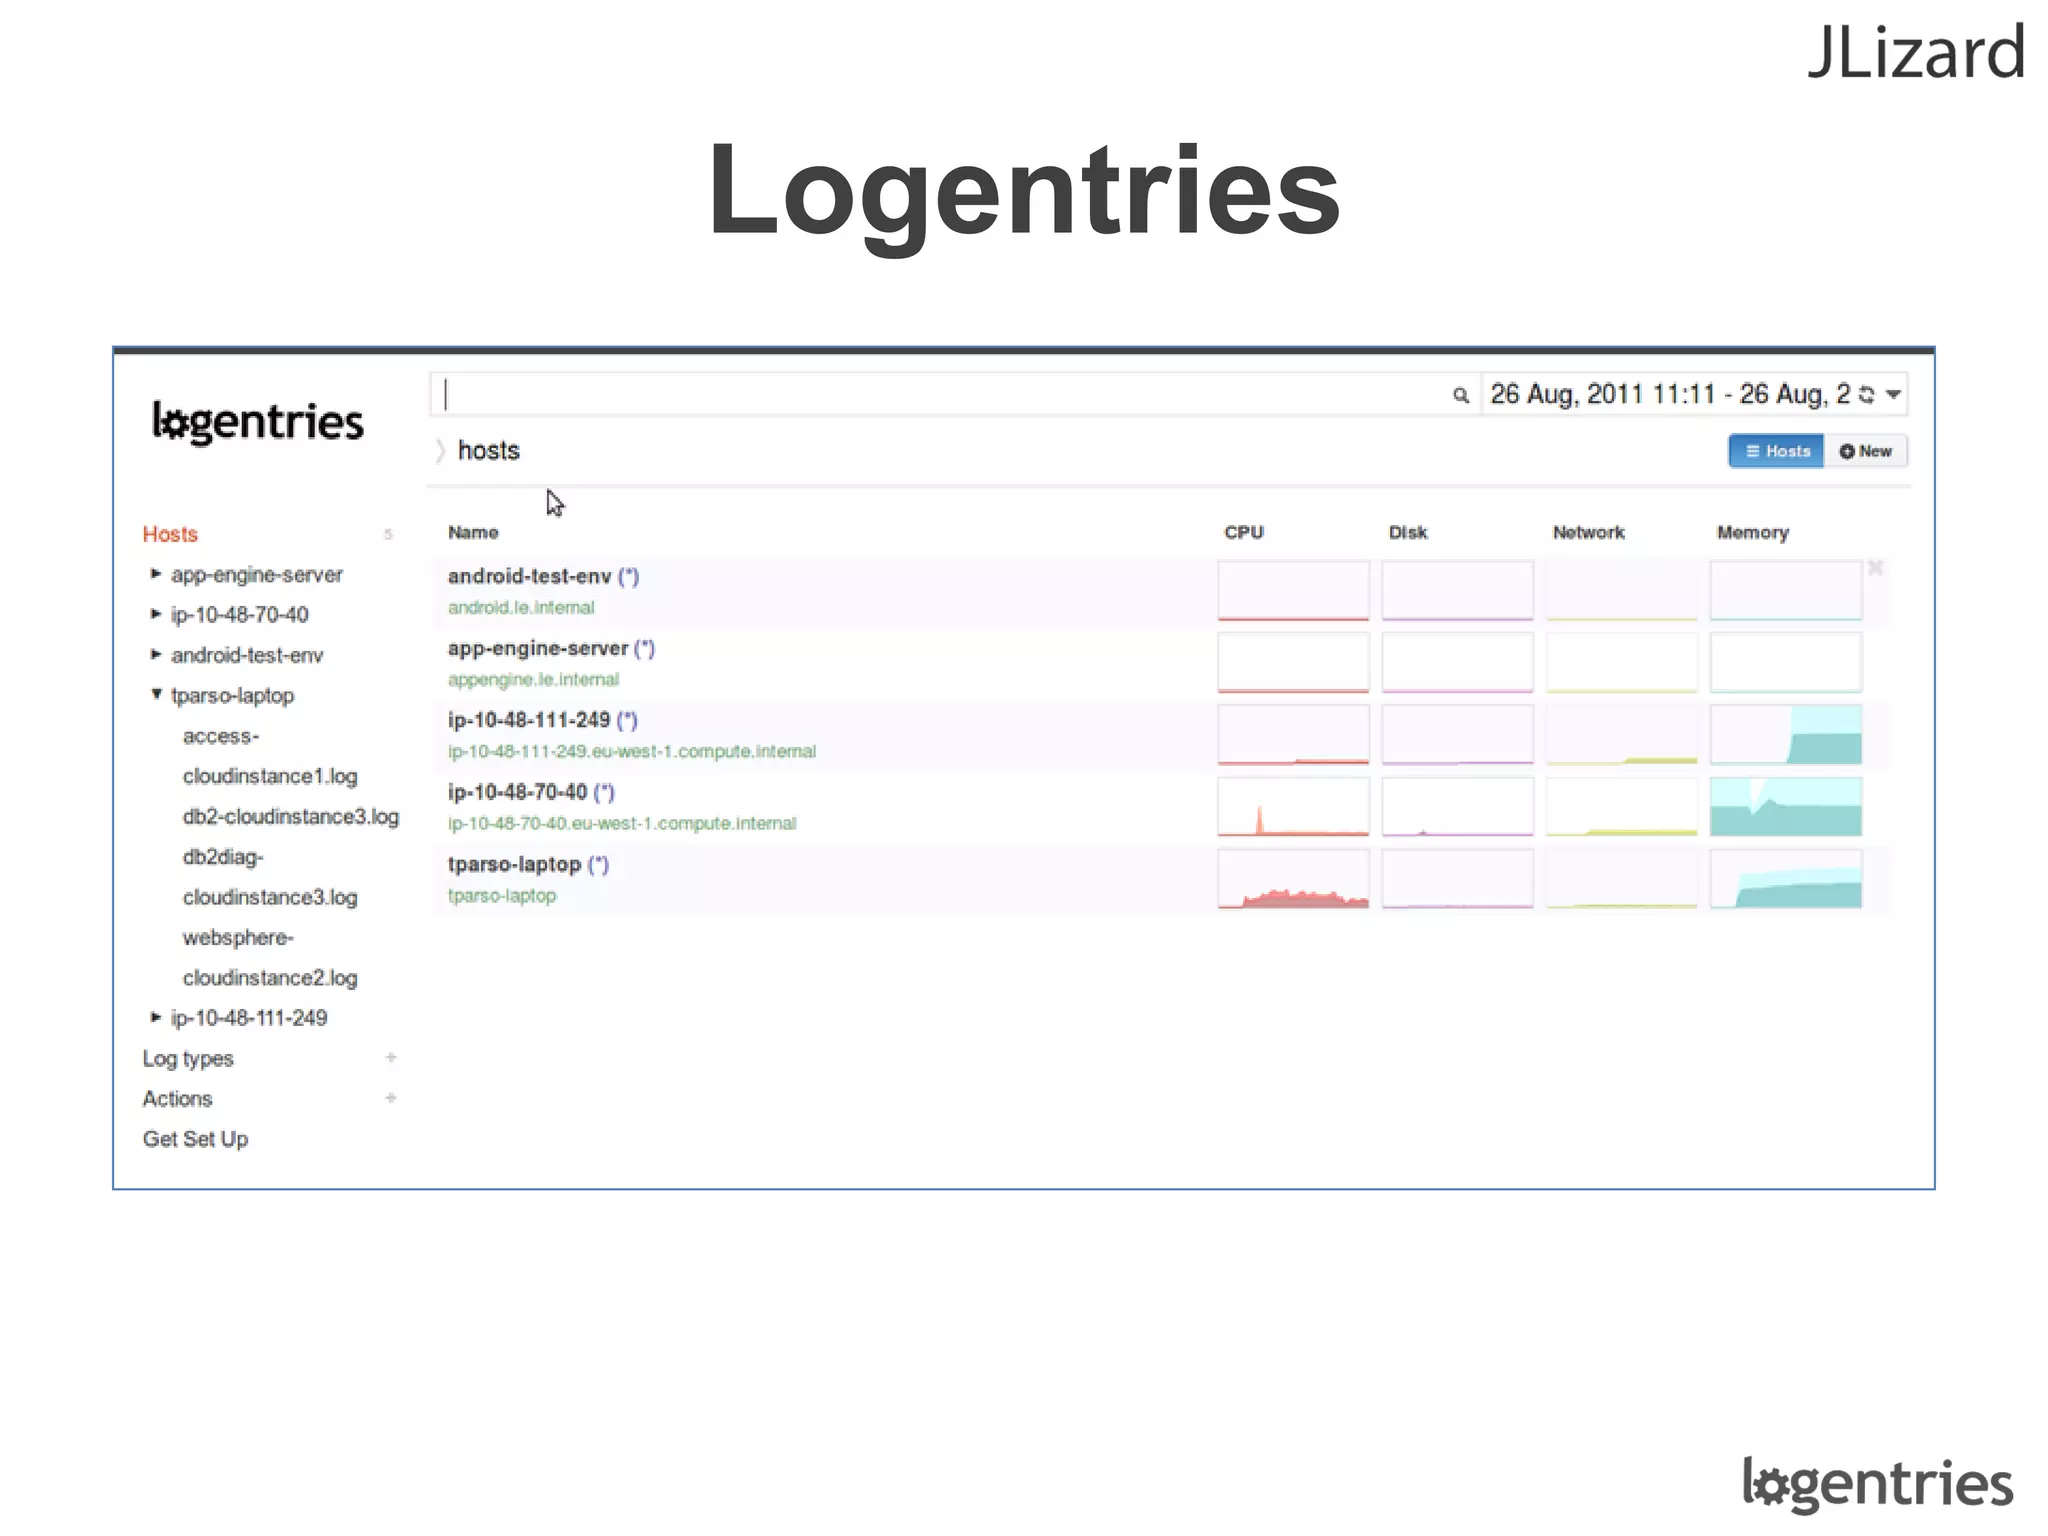This screenshot has width=2048, height=1536.
Task: Select app-engine-server in sidebar
Action: [x=257, y=575]
